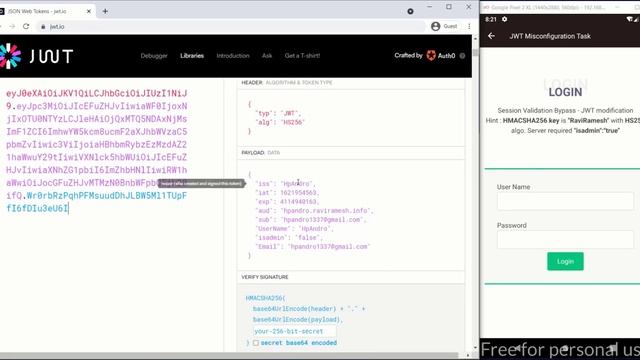Focus the Password field in the phone app
Screen dimensions: 640x360
coord(565,240)
